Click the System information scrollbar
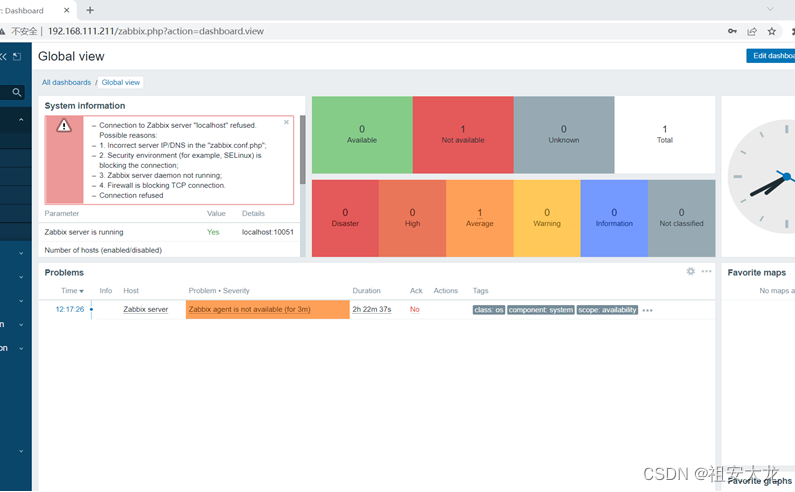The width and height of the screenshot is (795, 492). (x=303, y=150)
